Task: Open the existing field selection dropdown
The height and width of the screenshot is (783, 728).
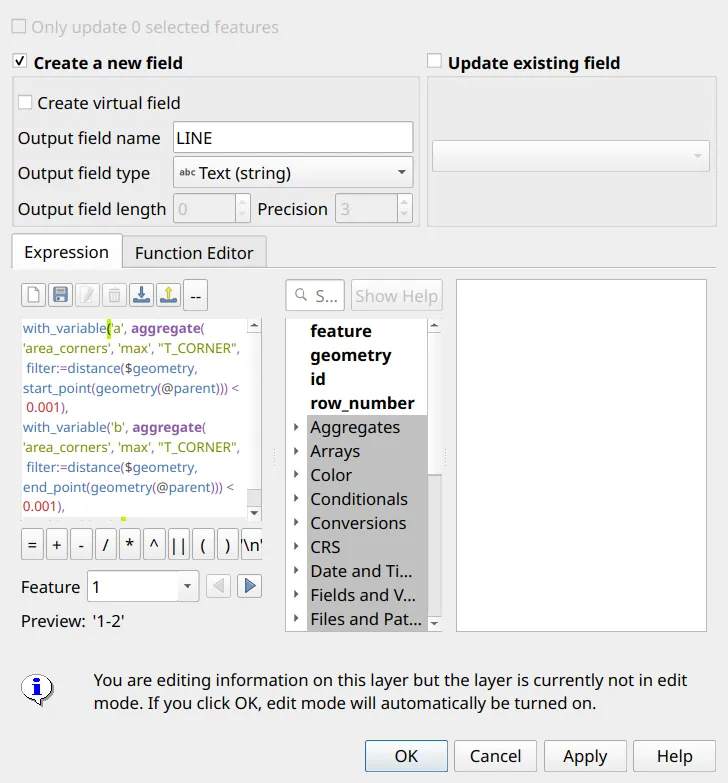Action: coord(571,156)
